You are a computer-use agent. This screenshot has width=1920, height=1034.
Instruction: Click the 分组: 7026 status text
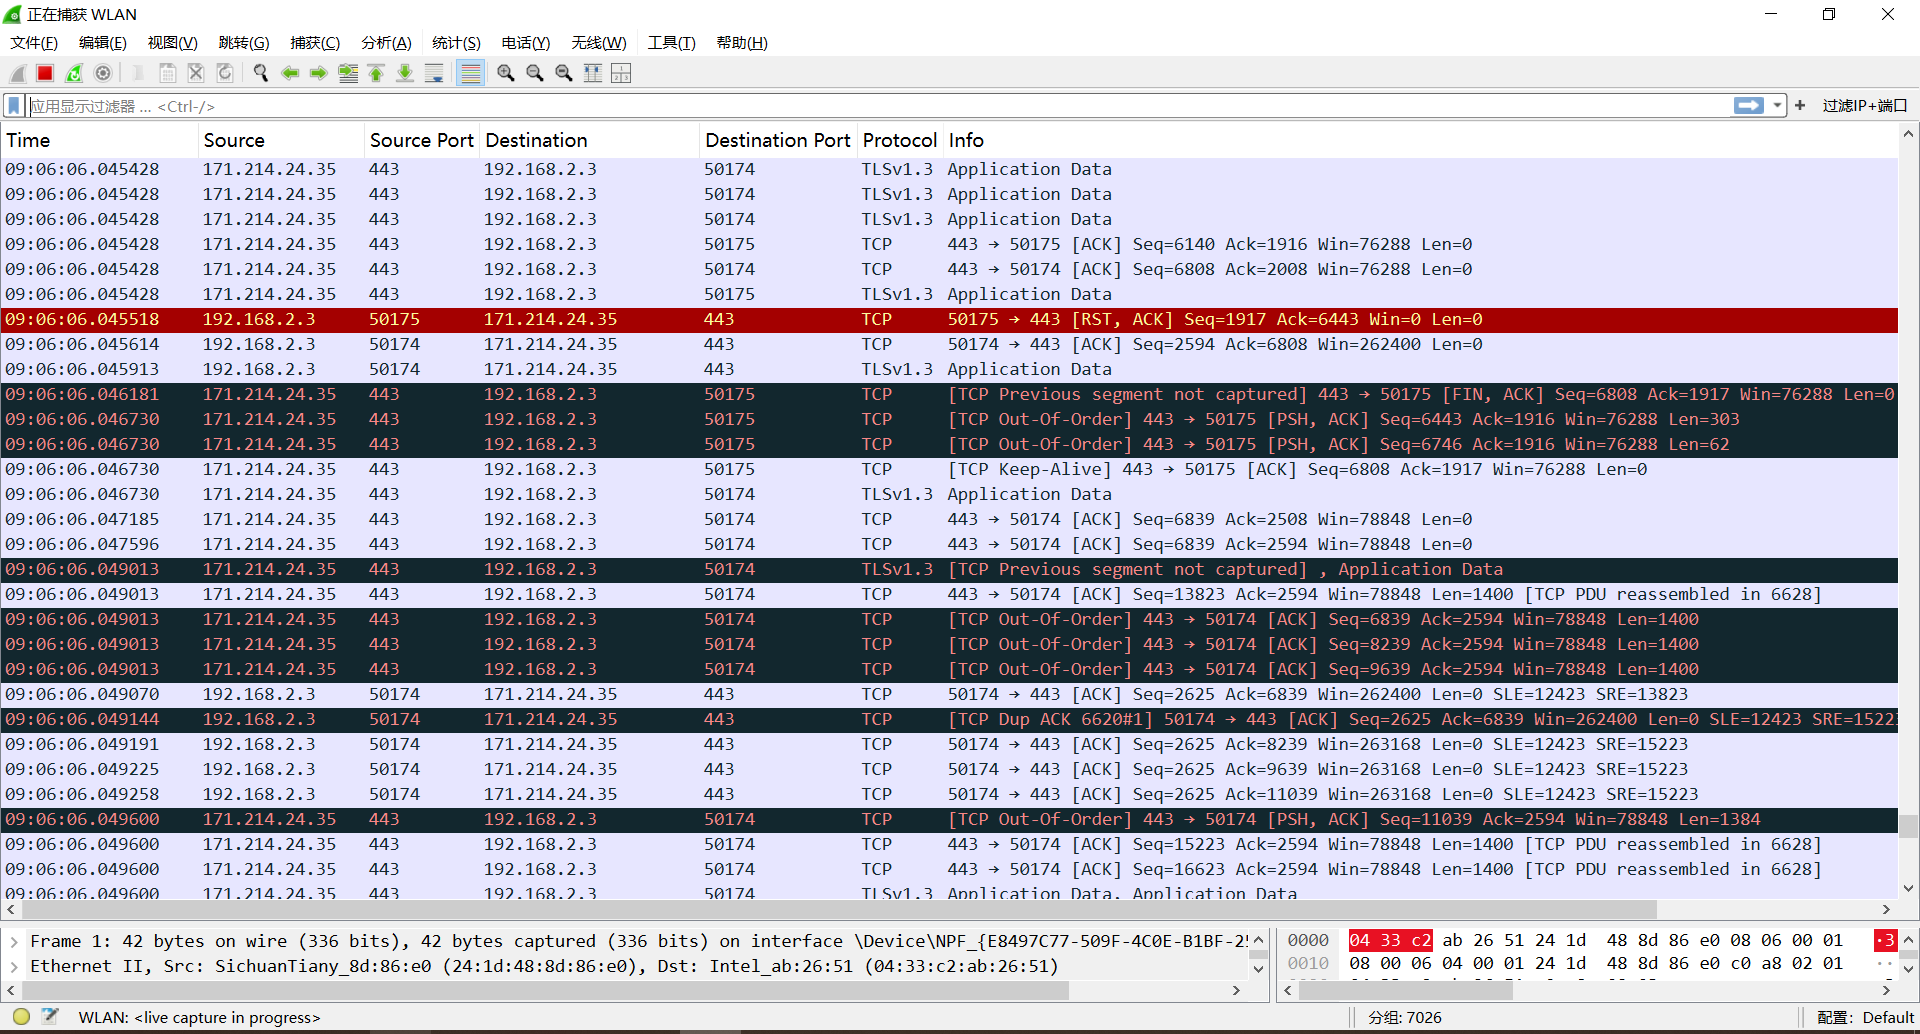tap(1405, 1017)
